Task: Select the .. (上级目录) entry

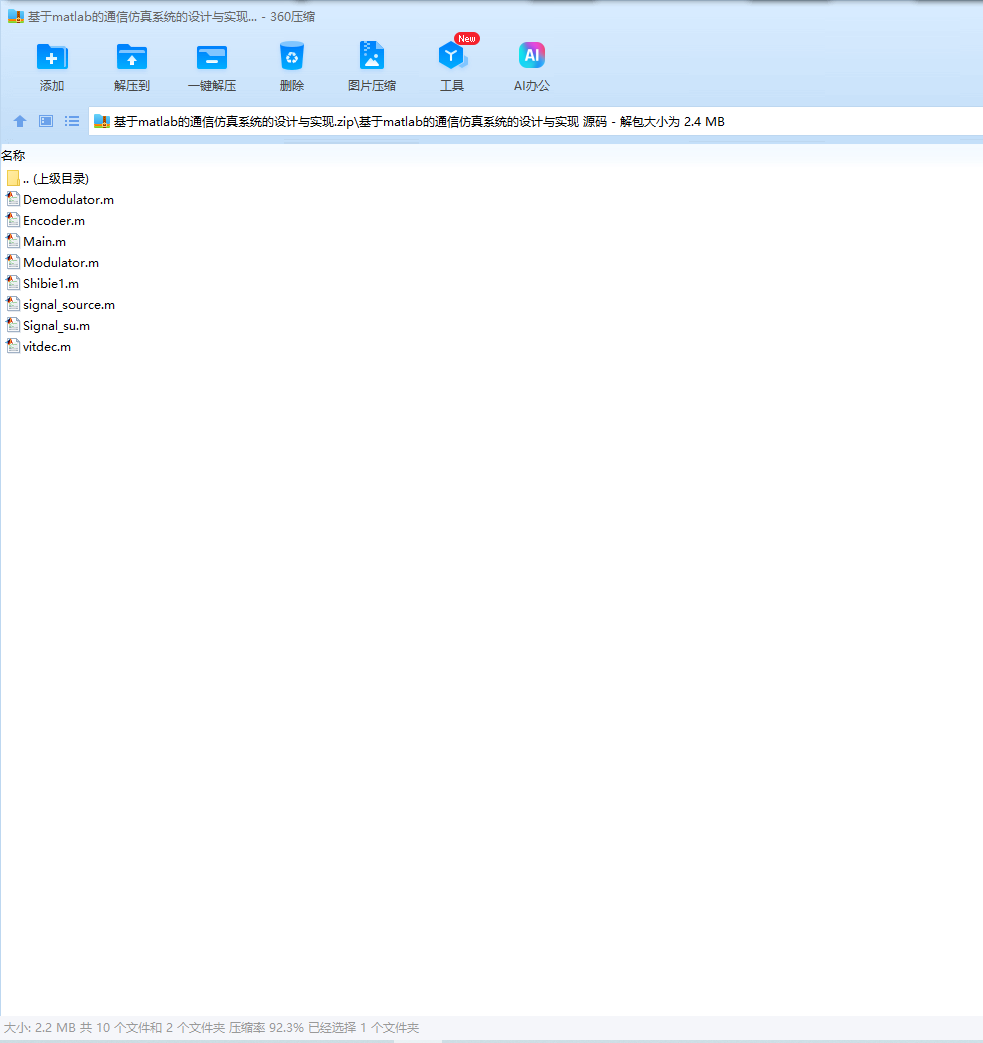Action: 56,178
